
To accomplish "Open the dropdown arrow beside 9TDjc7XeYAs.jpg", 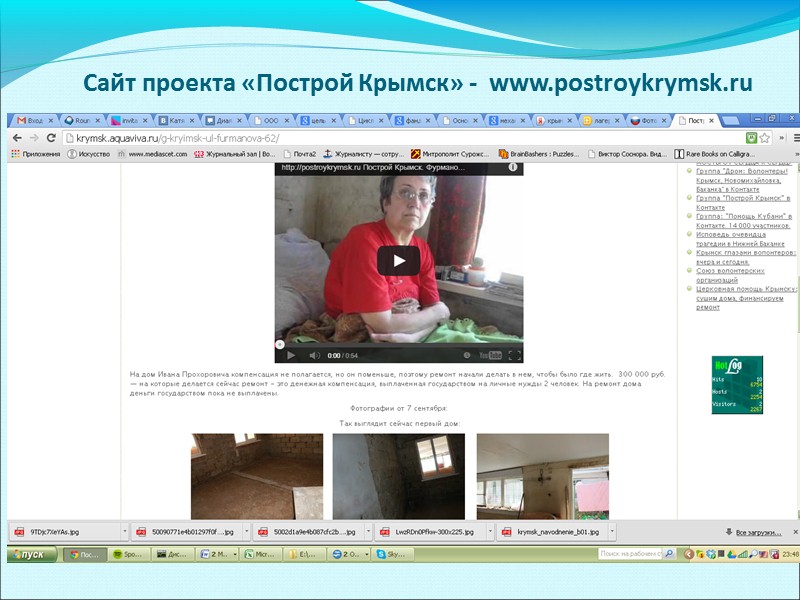I will [x=124, y=532].
